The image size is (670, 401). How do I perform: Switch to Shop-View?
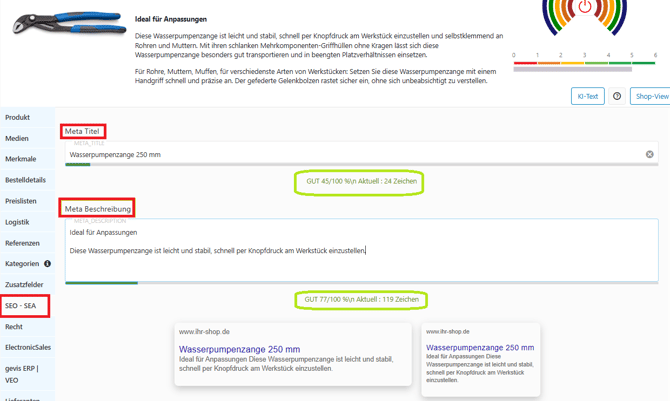point(651,96)
